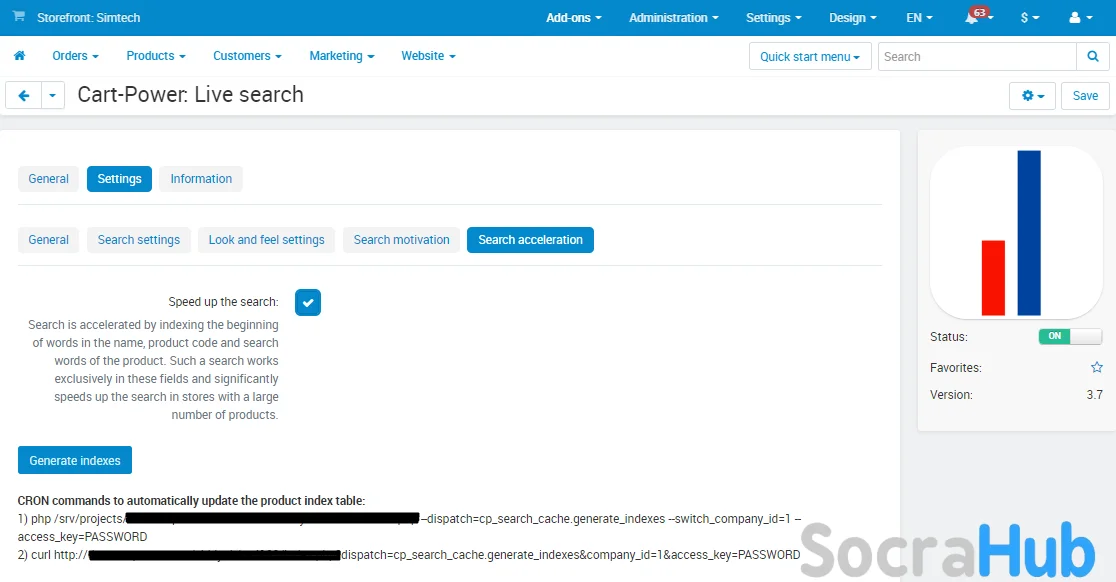The height and width of the screenshot is (582, 1116).
Task: Click the magnifying glass search button
Action: (x=1092, y=56)
